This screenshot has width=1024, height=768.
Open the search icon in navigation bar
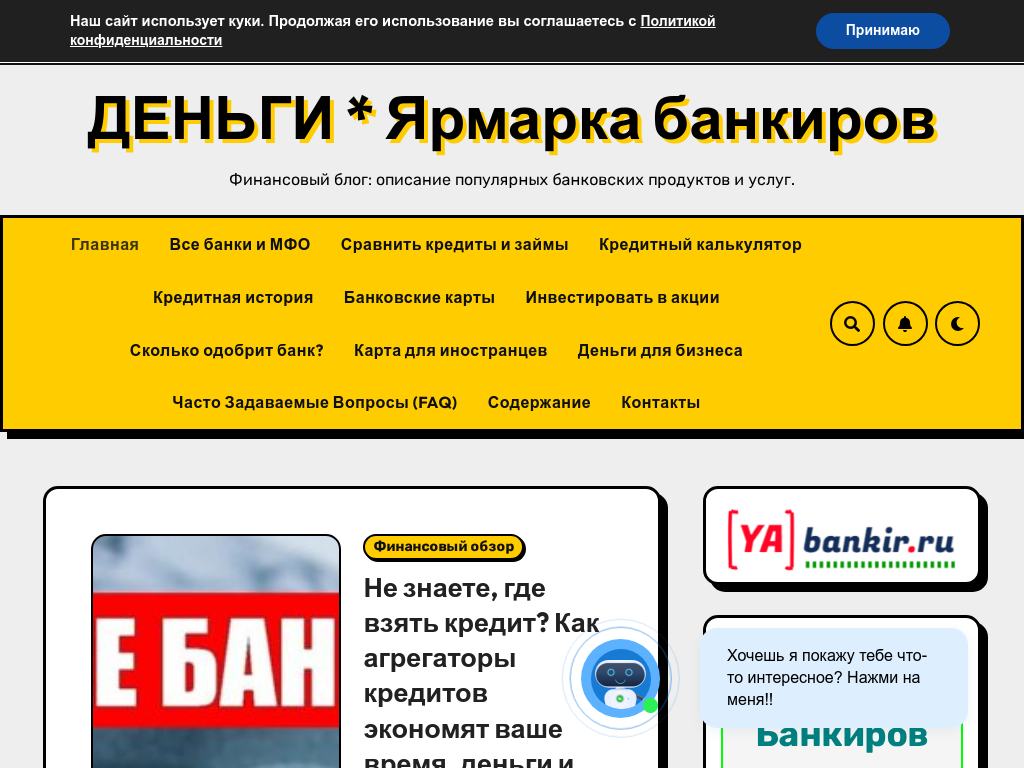coord(852,324)
